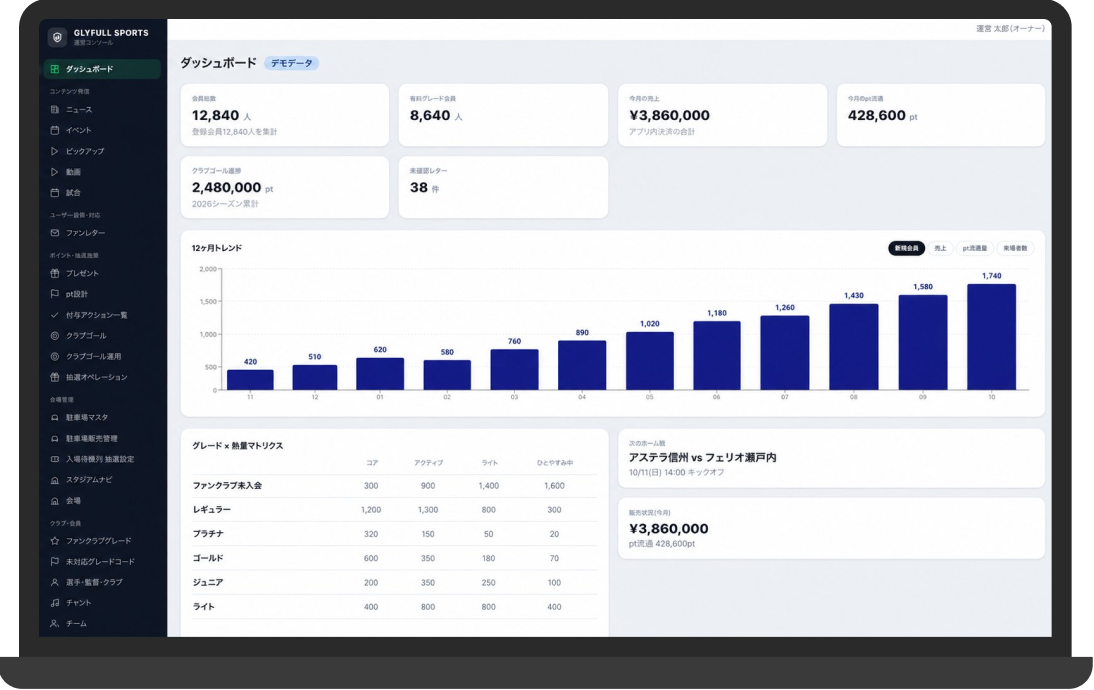Click the 2,480,000 club goal value
This screenshot has width=1094, height=690.
tap(226, 188)
